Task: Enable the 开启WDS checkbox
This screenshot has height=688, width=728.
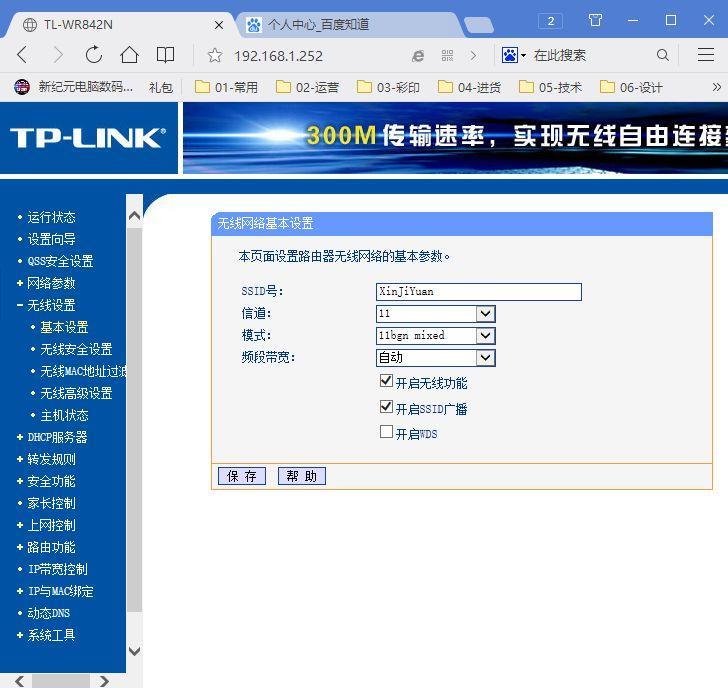Action: point(386,432)
